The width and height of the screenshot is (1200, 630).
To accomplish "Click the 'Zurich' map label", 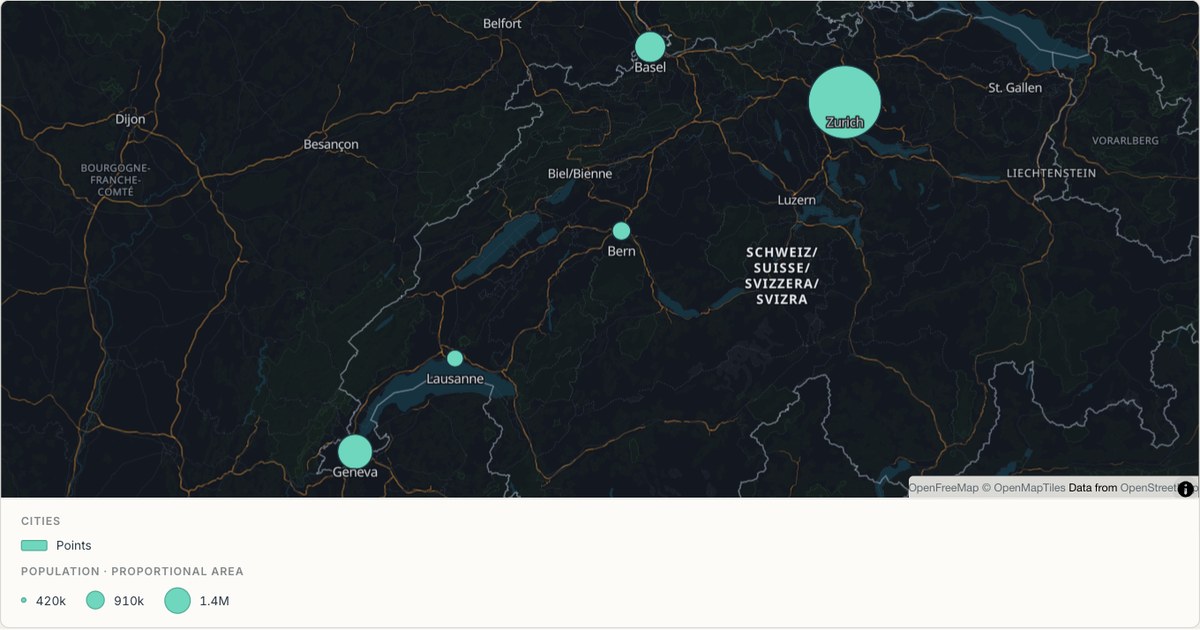I will (x=845, y=123).
